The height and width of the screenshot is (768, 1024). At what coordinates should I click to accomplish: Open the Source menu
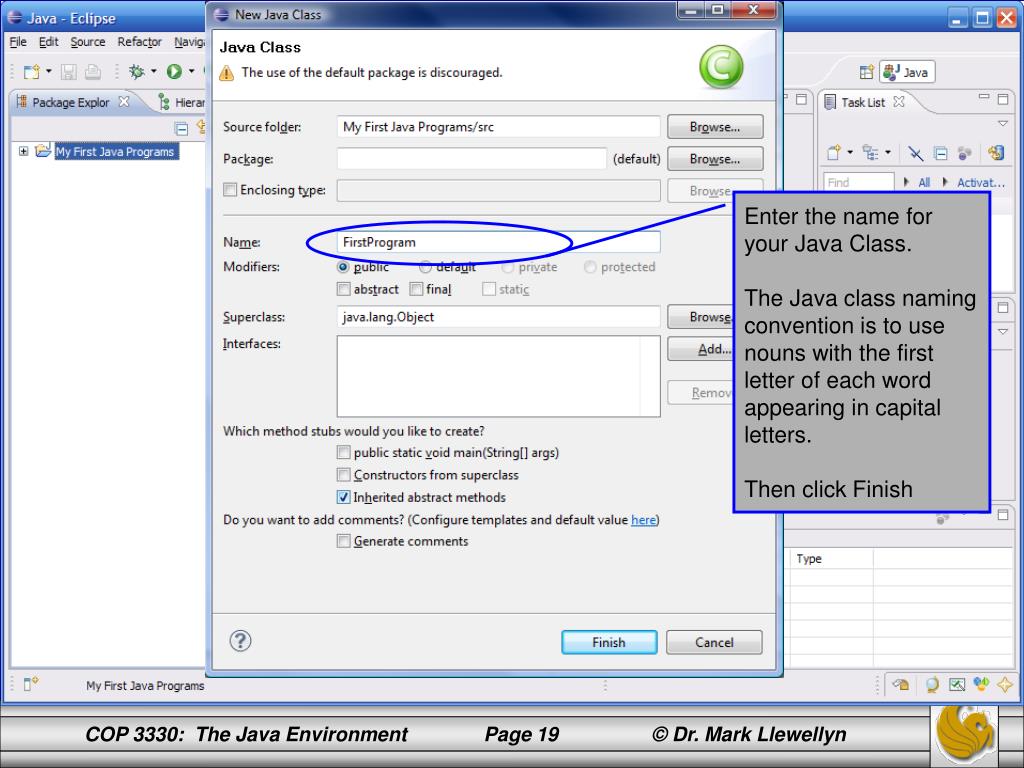[88, 42]
